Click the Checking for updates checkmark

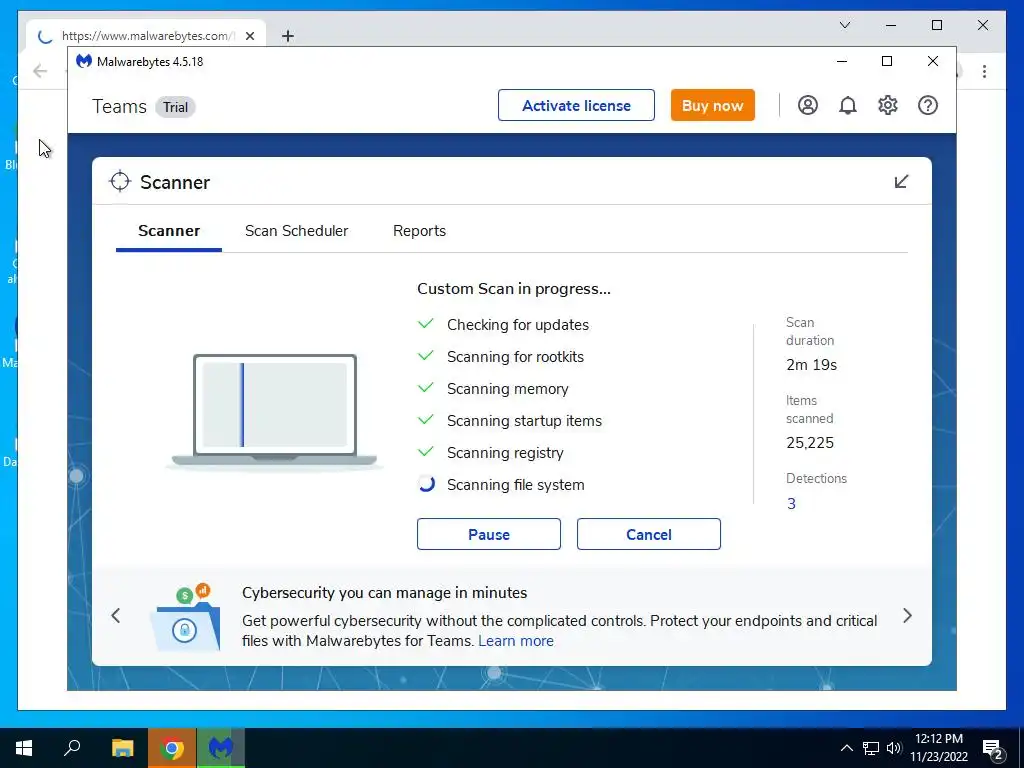pos(426,323)
